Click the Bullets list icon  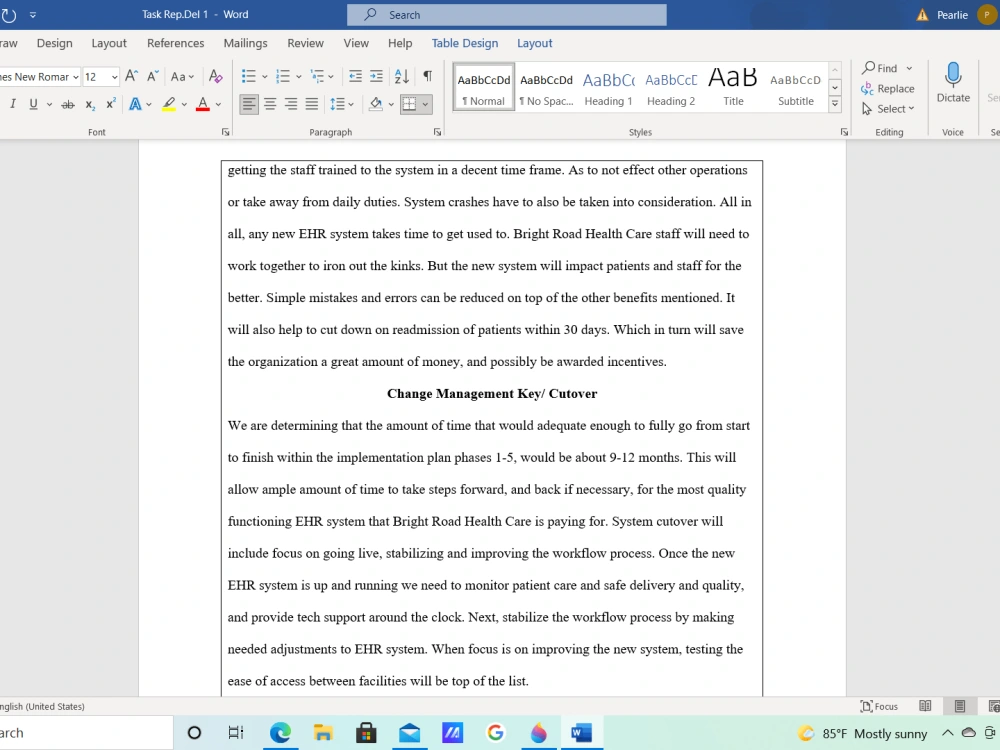pos(249,77)
